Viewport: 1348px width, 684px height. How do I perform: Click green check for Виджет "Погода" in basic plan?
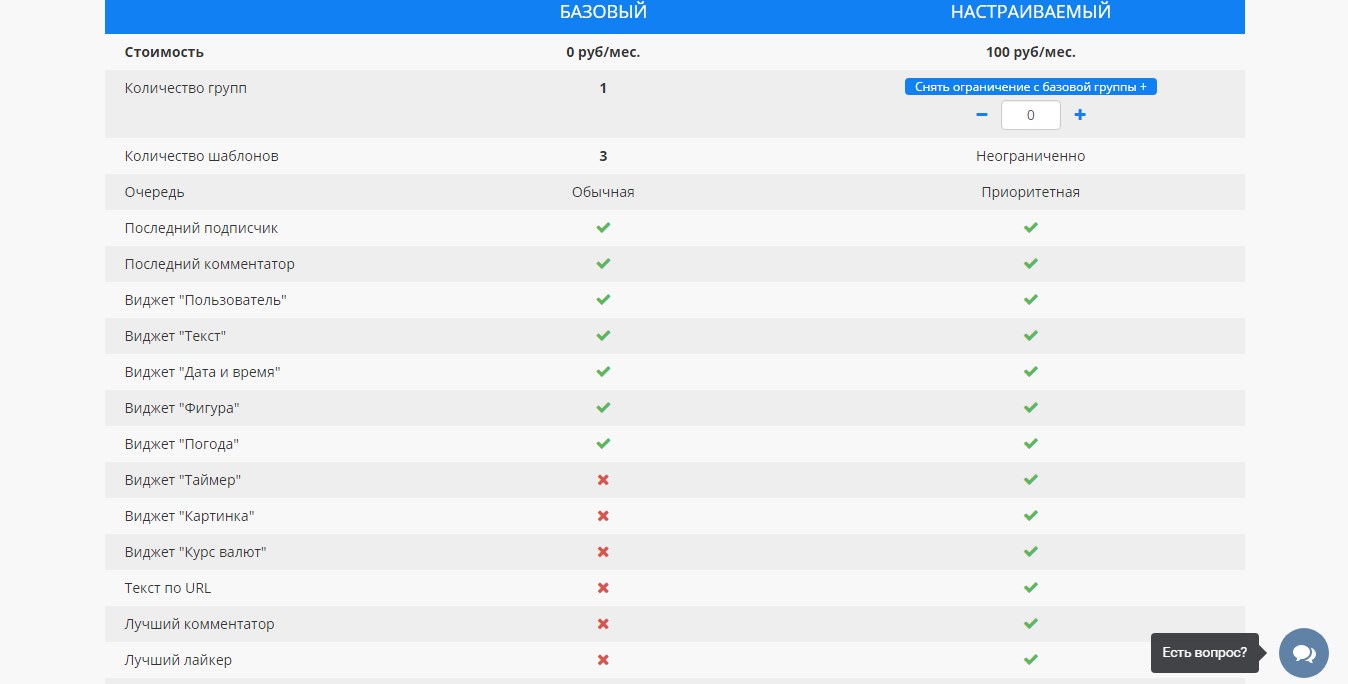(603, 444)
